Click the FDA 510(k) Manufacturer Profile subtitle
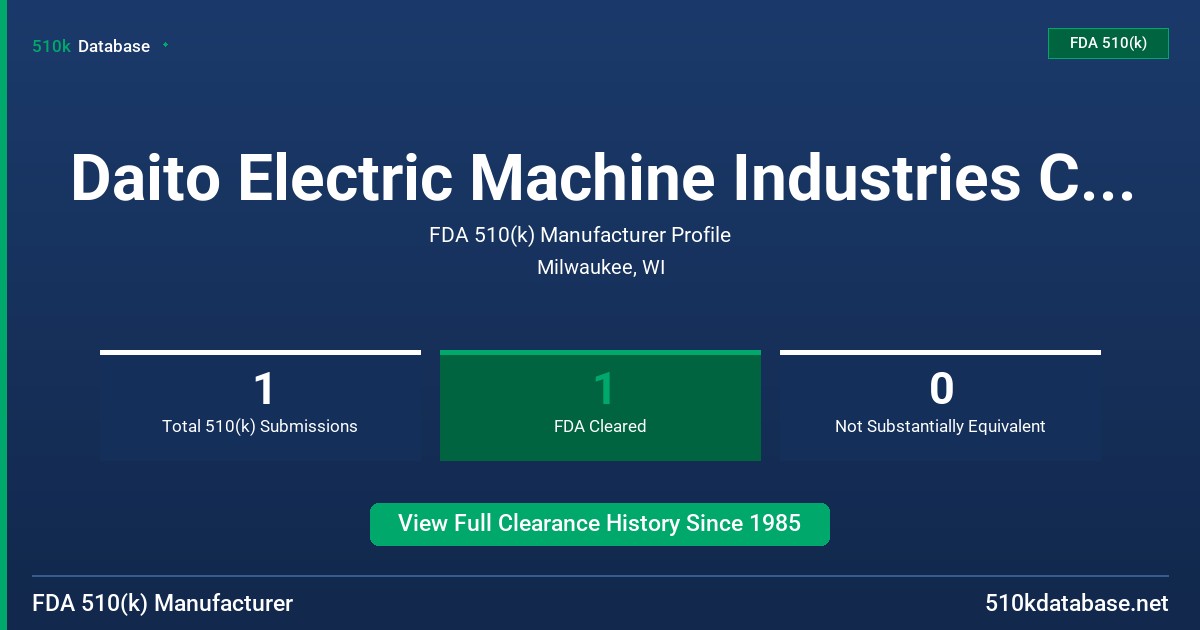Screen dimensions: 1200x630 click(x=580, y=235)
